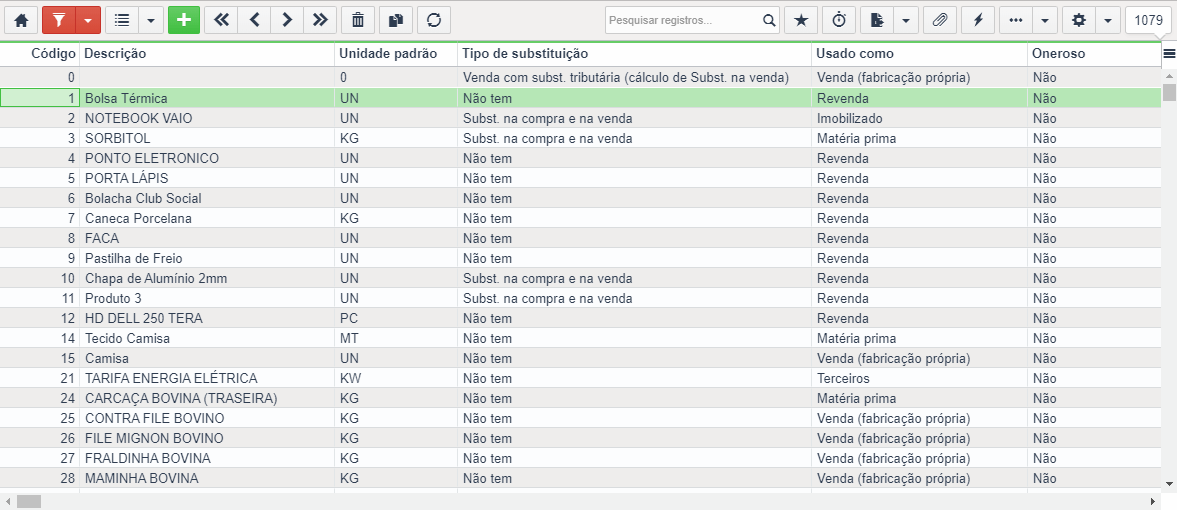Open the list view dropdown arrow
The height and width of the screenshot is (510, 1177).
pyautogui.click(x=151, y=21)
